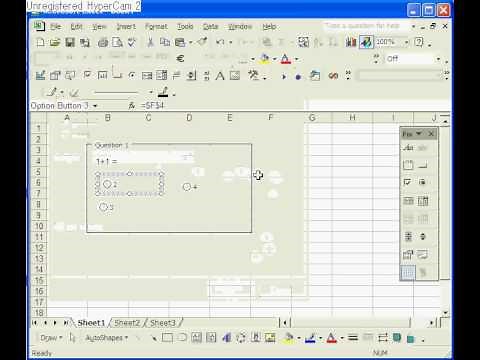The width and height of the screenshot is (480, 360).
Task: Toggle the Drawing toolbar icon
Action: 366,42
